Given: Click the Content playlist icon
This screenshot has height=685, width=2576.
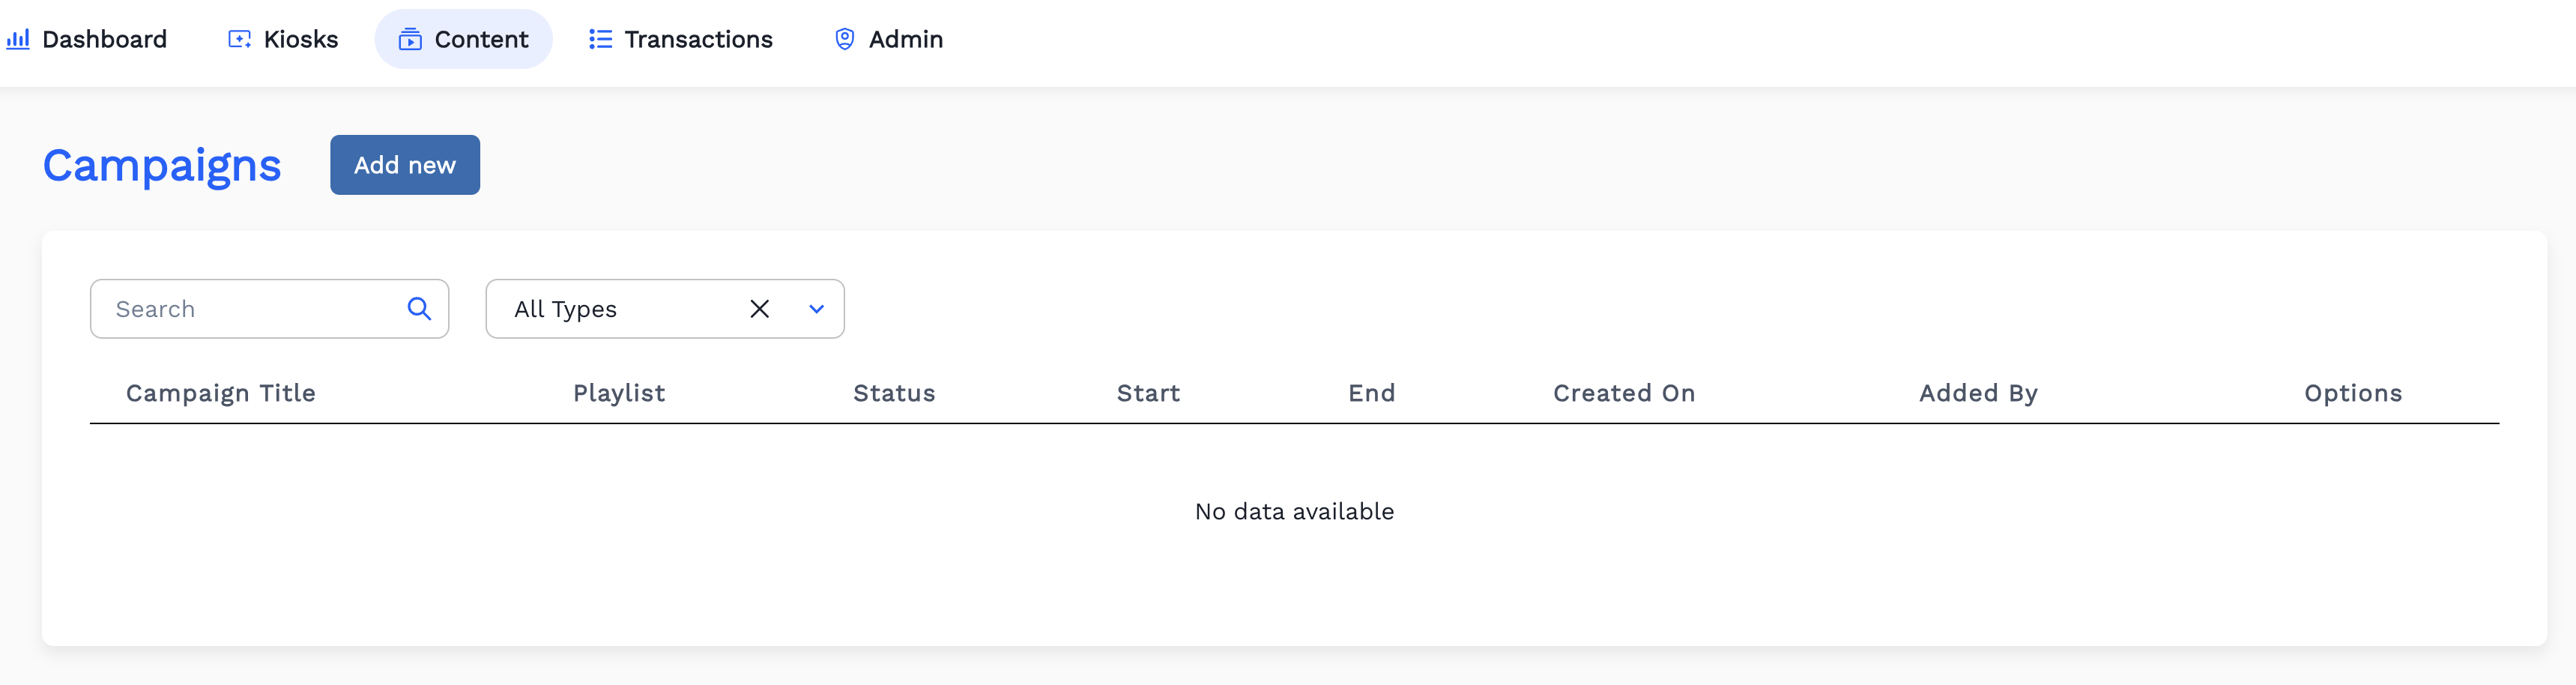Looking at the screenshot, I should (x=410, y=39).
